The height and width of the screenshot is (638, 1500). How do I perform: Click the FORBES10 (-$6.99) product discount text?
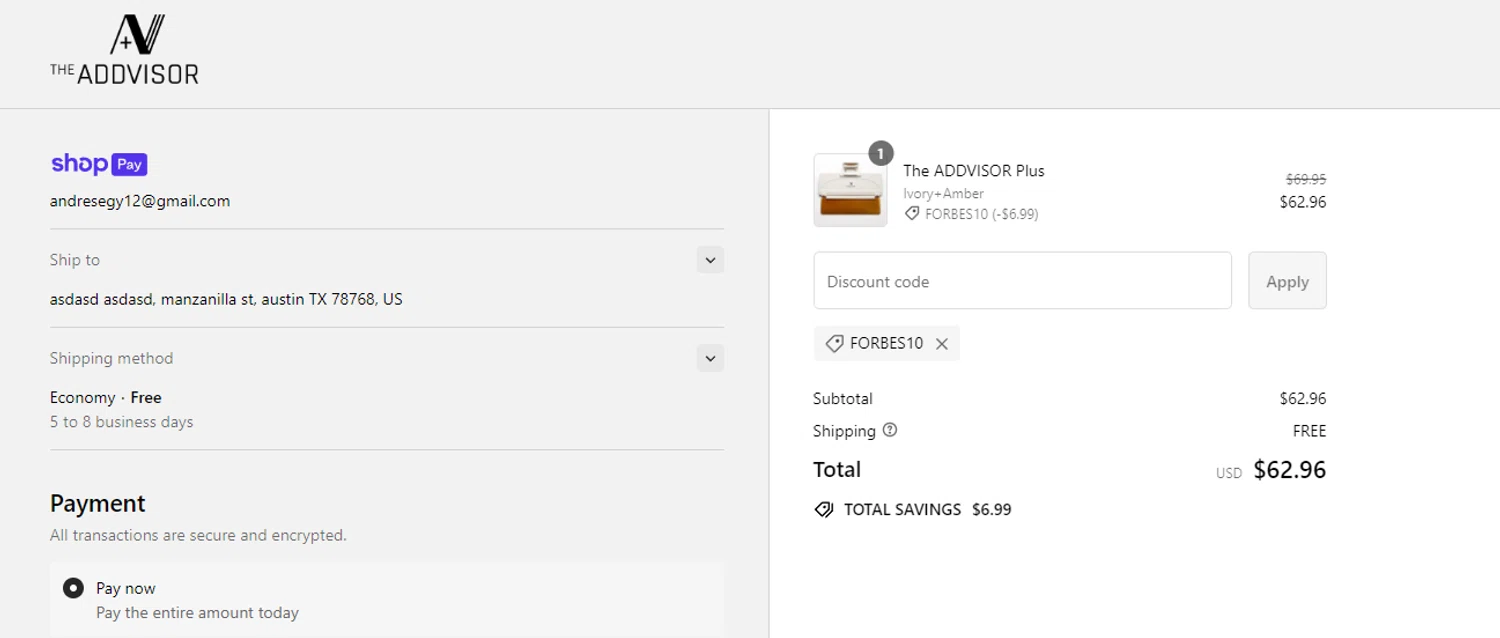point(982,214)
